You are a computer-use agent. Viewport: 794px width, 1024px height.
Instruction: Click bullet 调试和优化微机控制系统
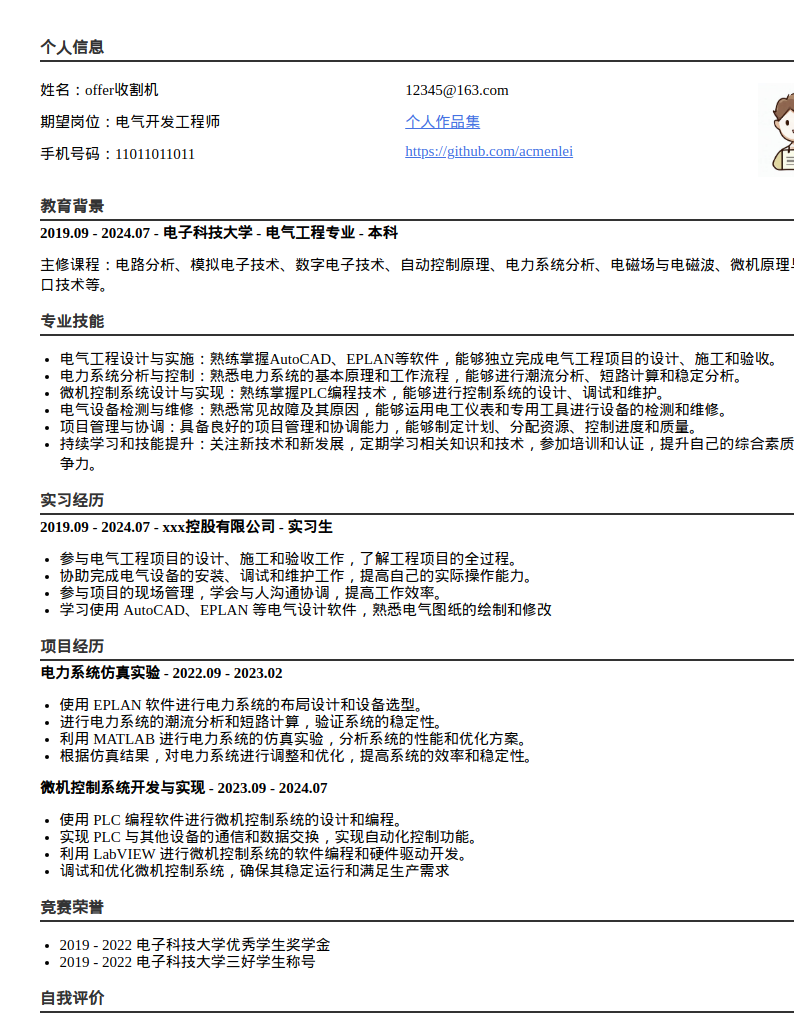click(x=255, y=871)
